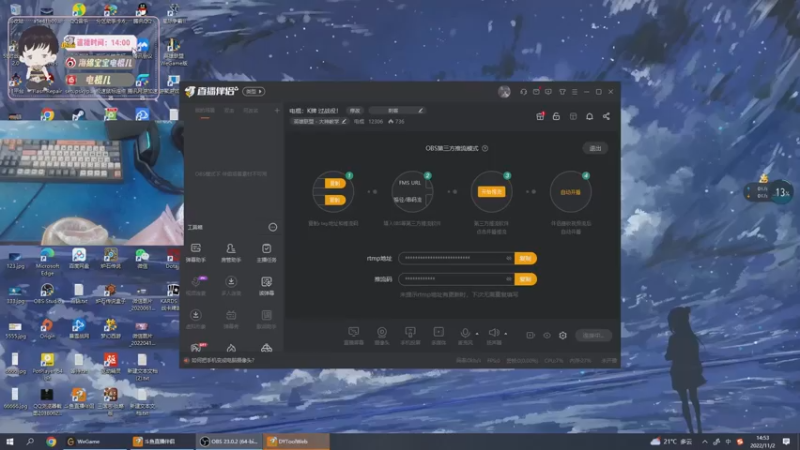Open the 多人连麦 tool

pyautogui.click(x=231, y=286)
